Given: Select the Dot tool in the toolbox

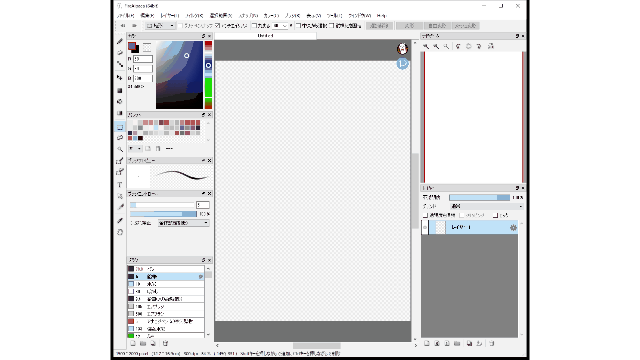Looking at the screenshot, I should 120,64.
